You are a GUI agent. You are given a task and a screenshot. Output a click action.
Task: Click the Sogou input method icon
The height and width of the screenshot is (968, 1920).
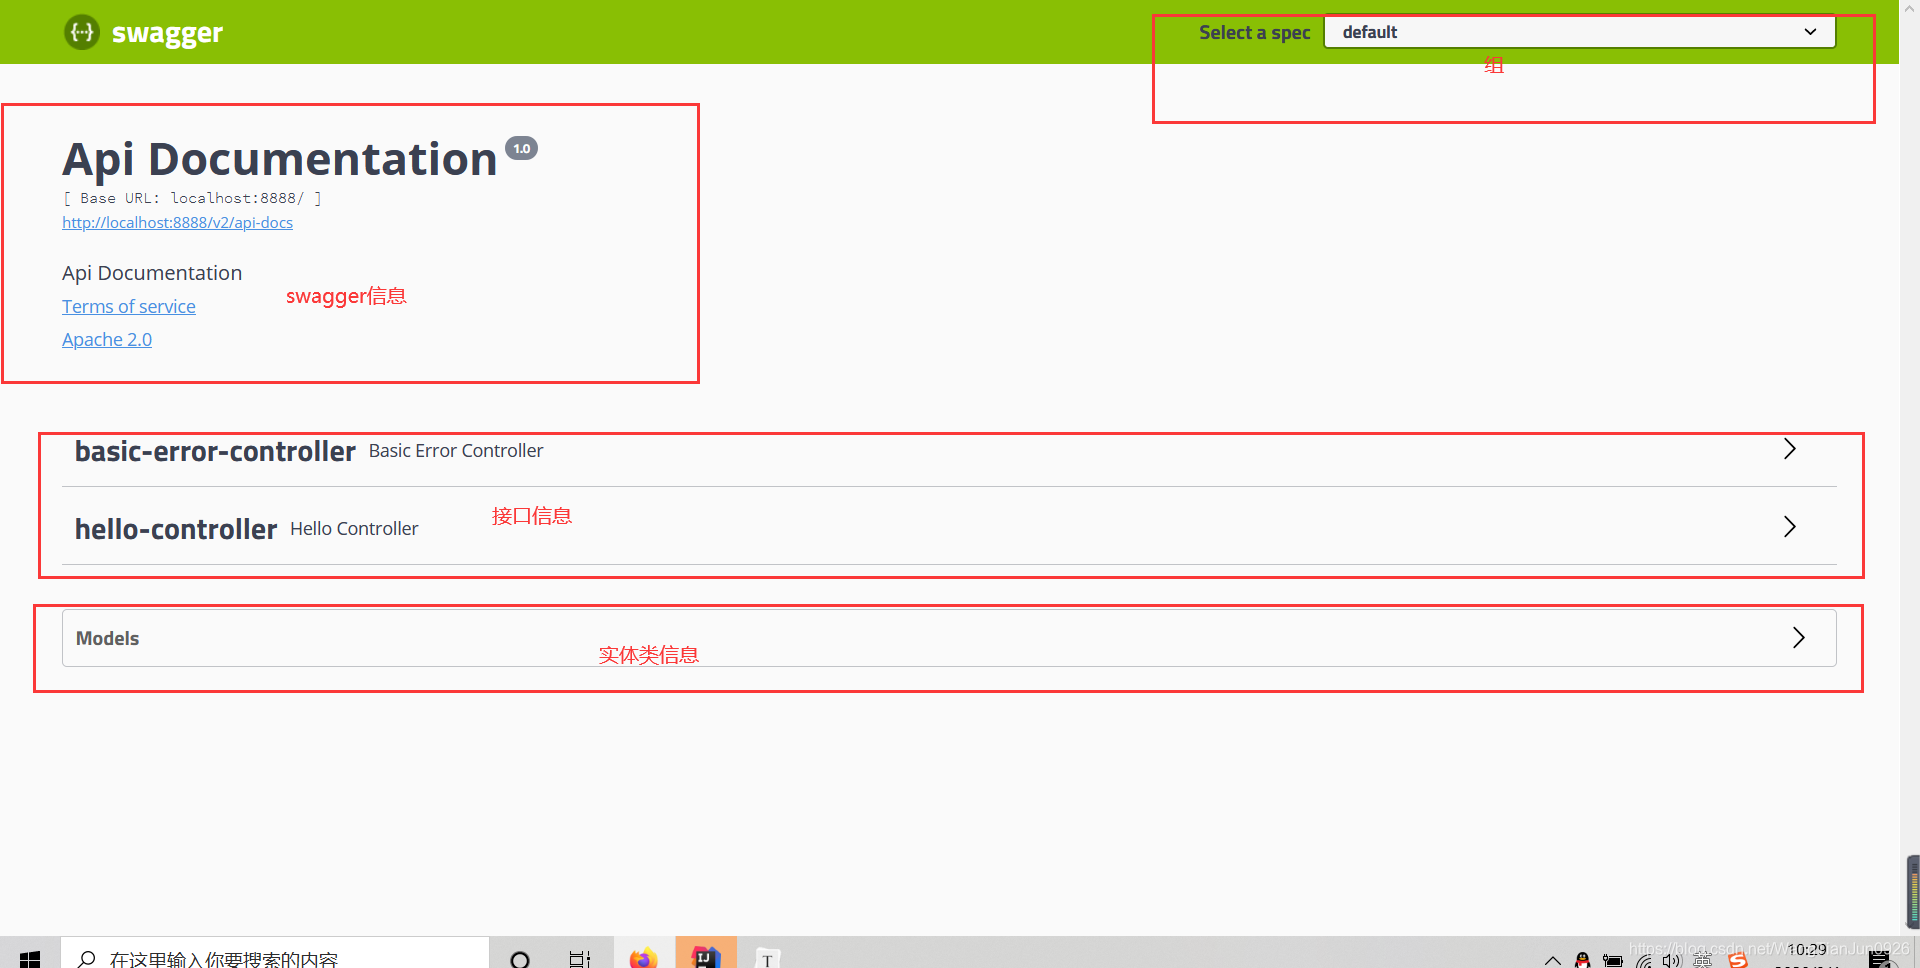[x=1738, y=960]
